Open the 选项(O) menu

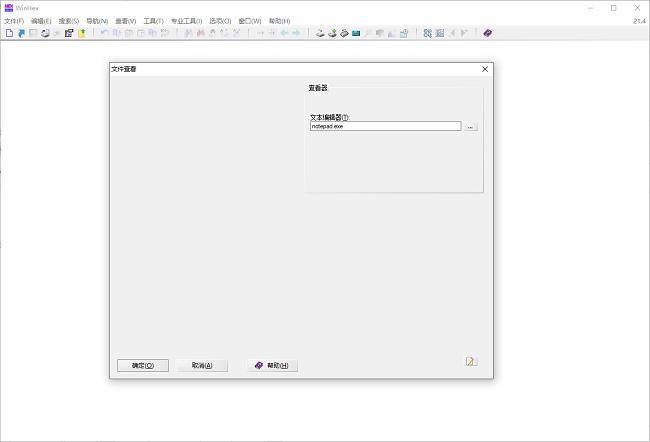220,20
